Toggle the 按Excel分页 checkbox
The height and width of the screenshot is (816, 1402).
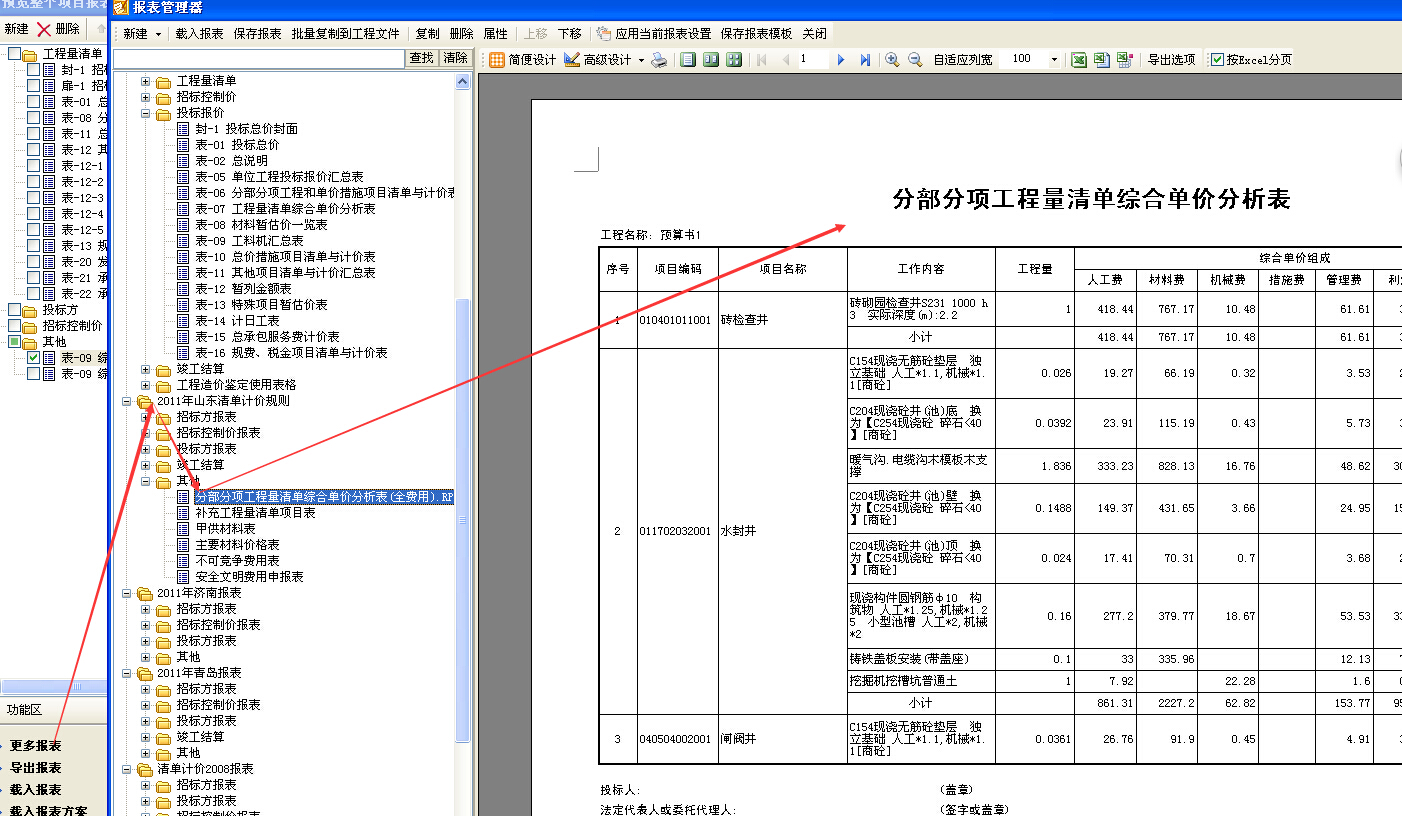1217,60
